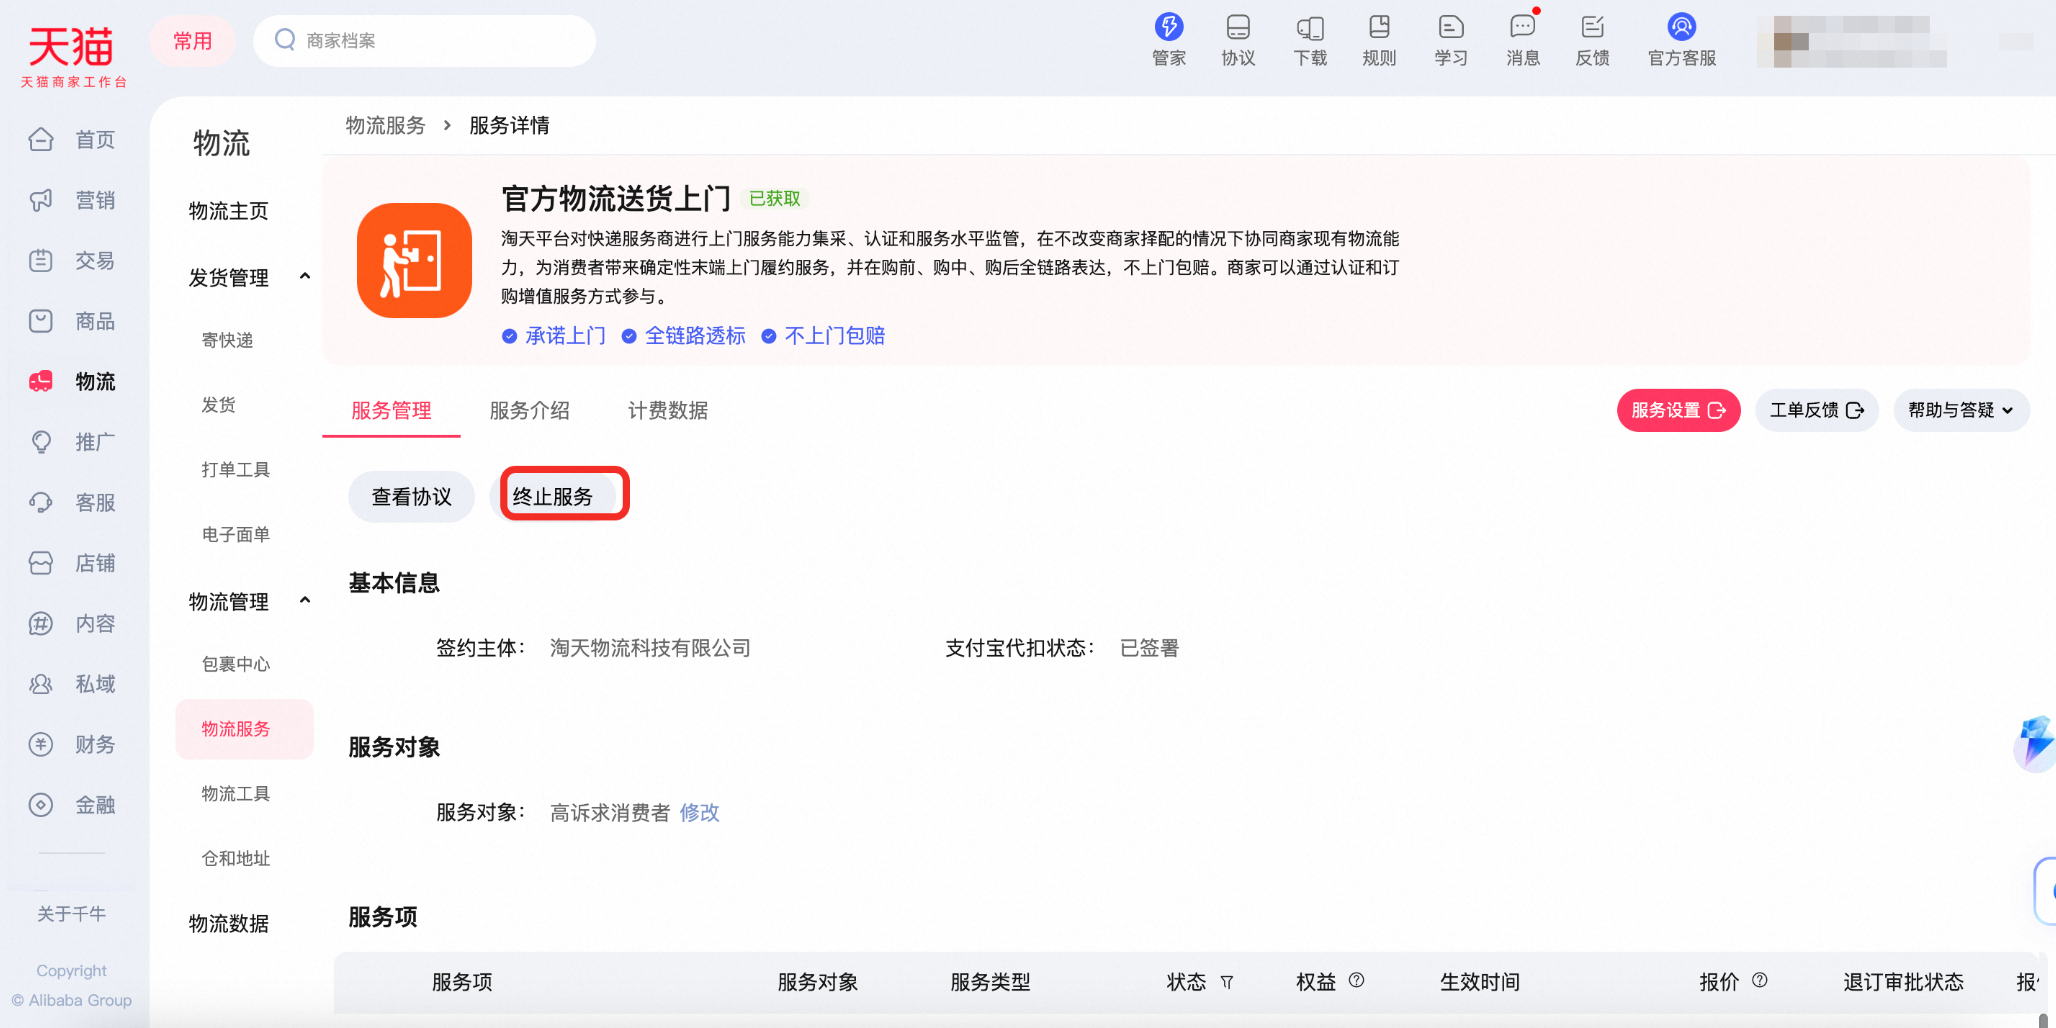Select 物流 logistics in sidebar
Screen dimensions: 2056x1028
pos(72,382)
